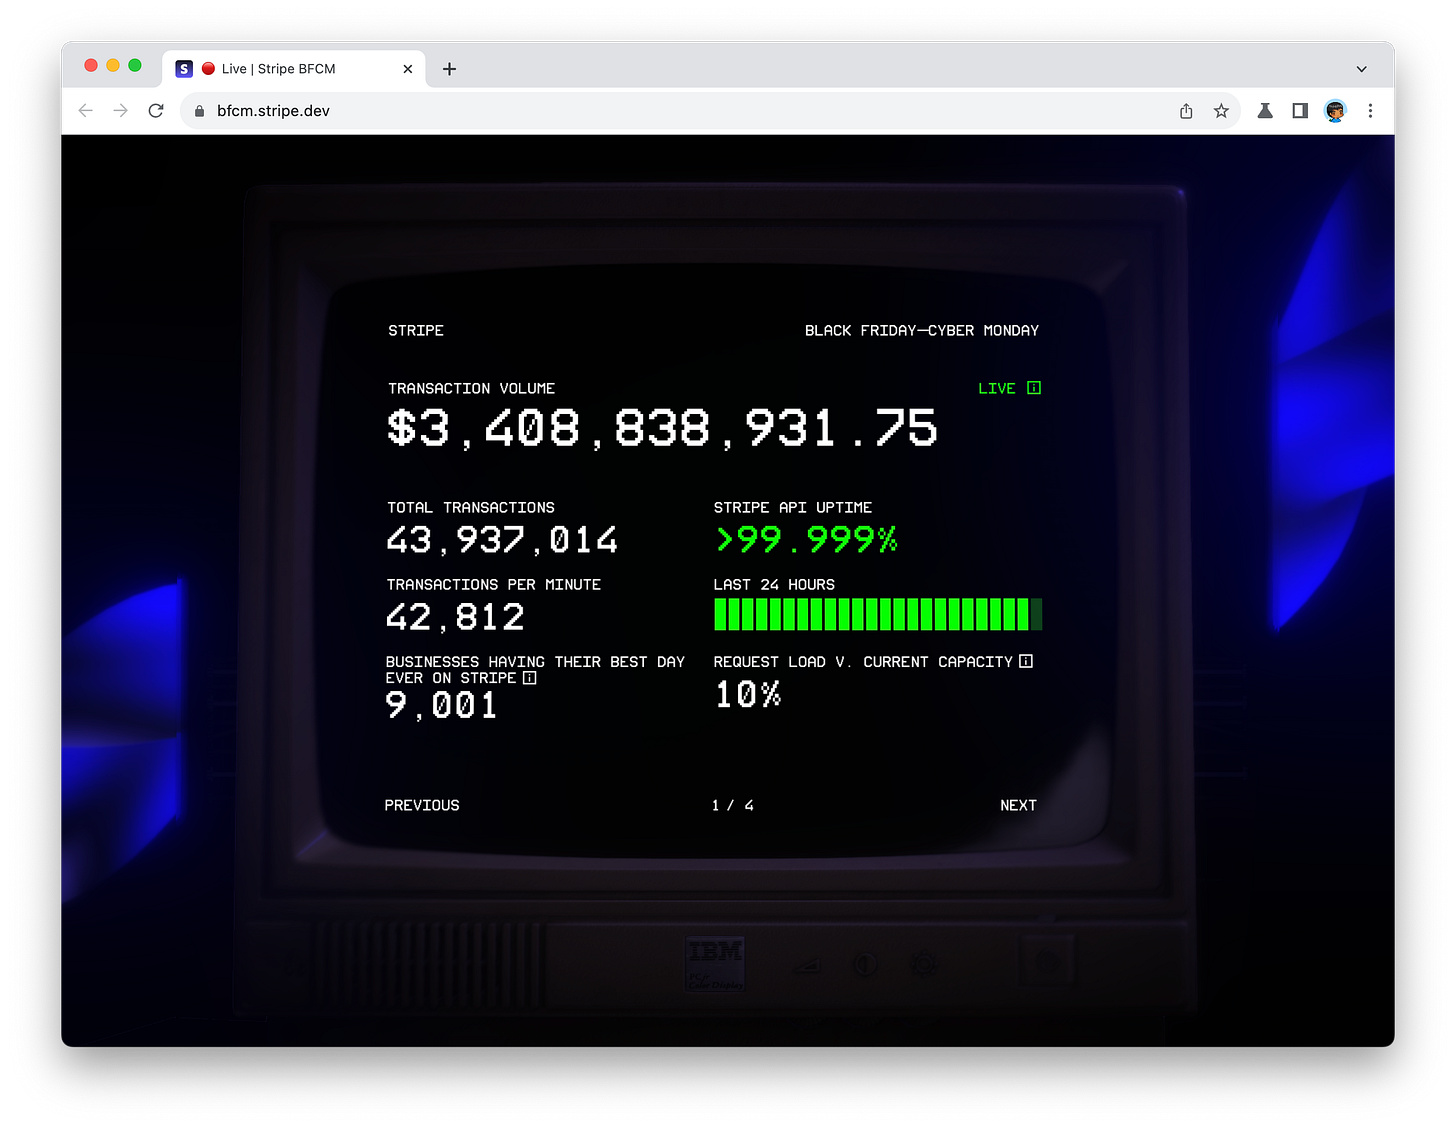Toggle the side panel icon
The height and width of the screenshot is (1128, 1456).
pos(1300,111)
